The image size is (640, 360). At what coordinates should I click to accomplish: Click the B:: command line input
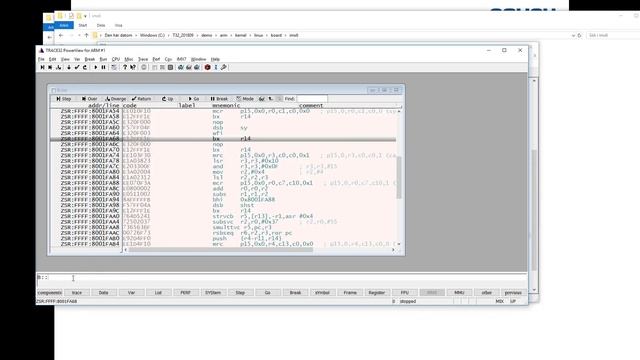point(282,278)
